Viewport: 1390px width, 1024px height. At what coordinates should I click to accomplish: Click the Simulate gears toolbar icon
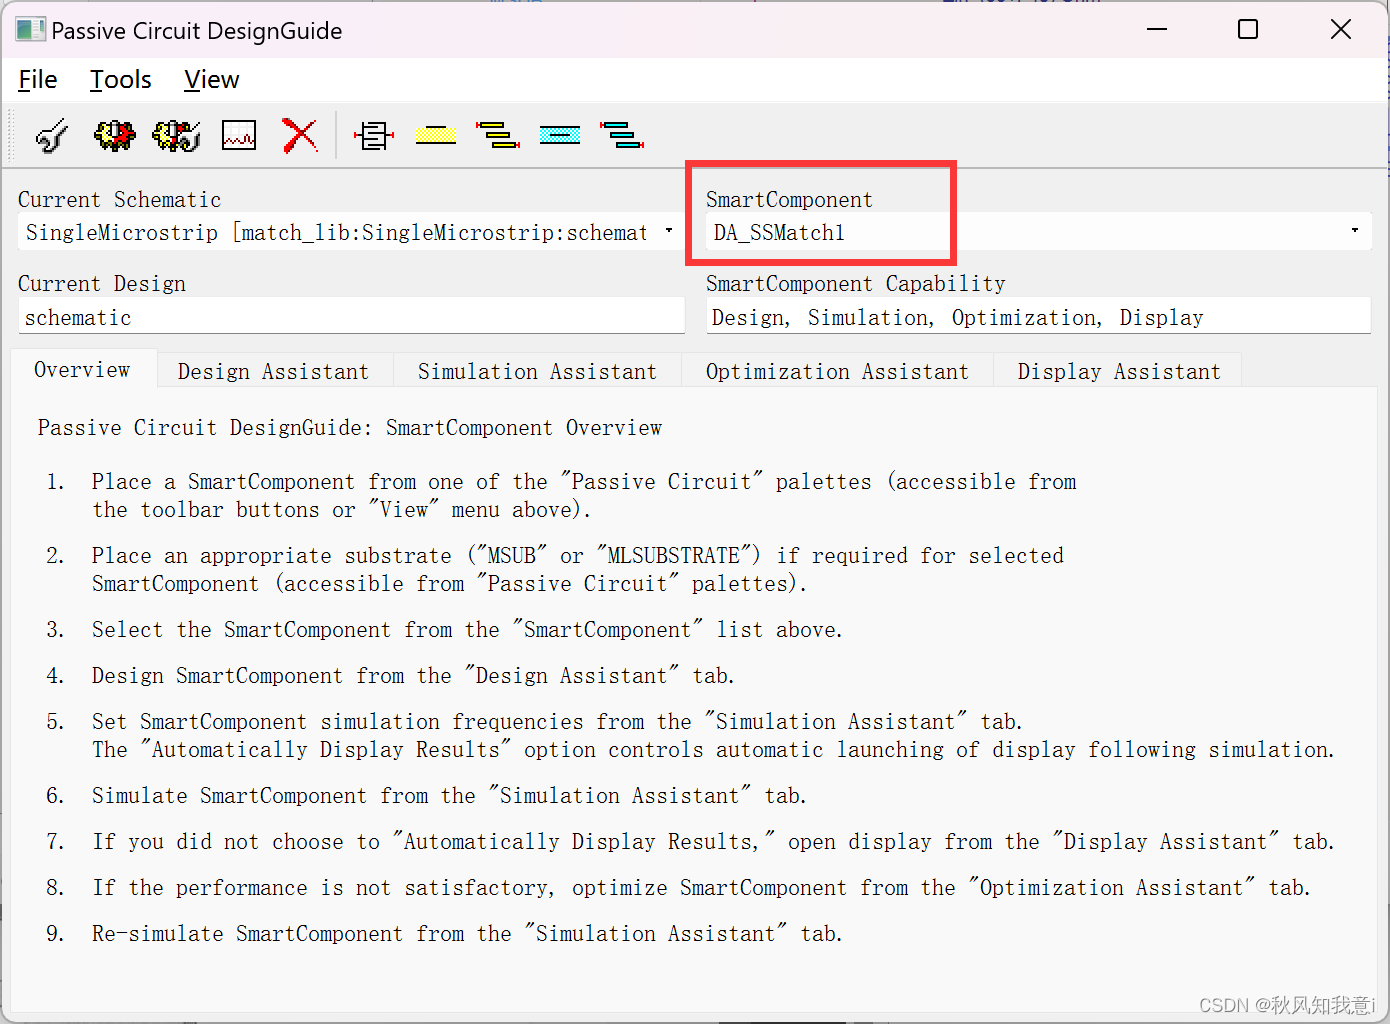coord(114,135)
